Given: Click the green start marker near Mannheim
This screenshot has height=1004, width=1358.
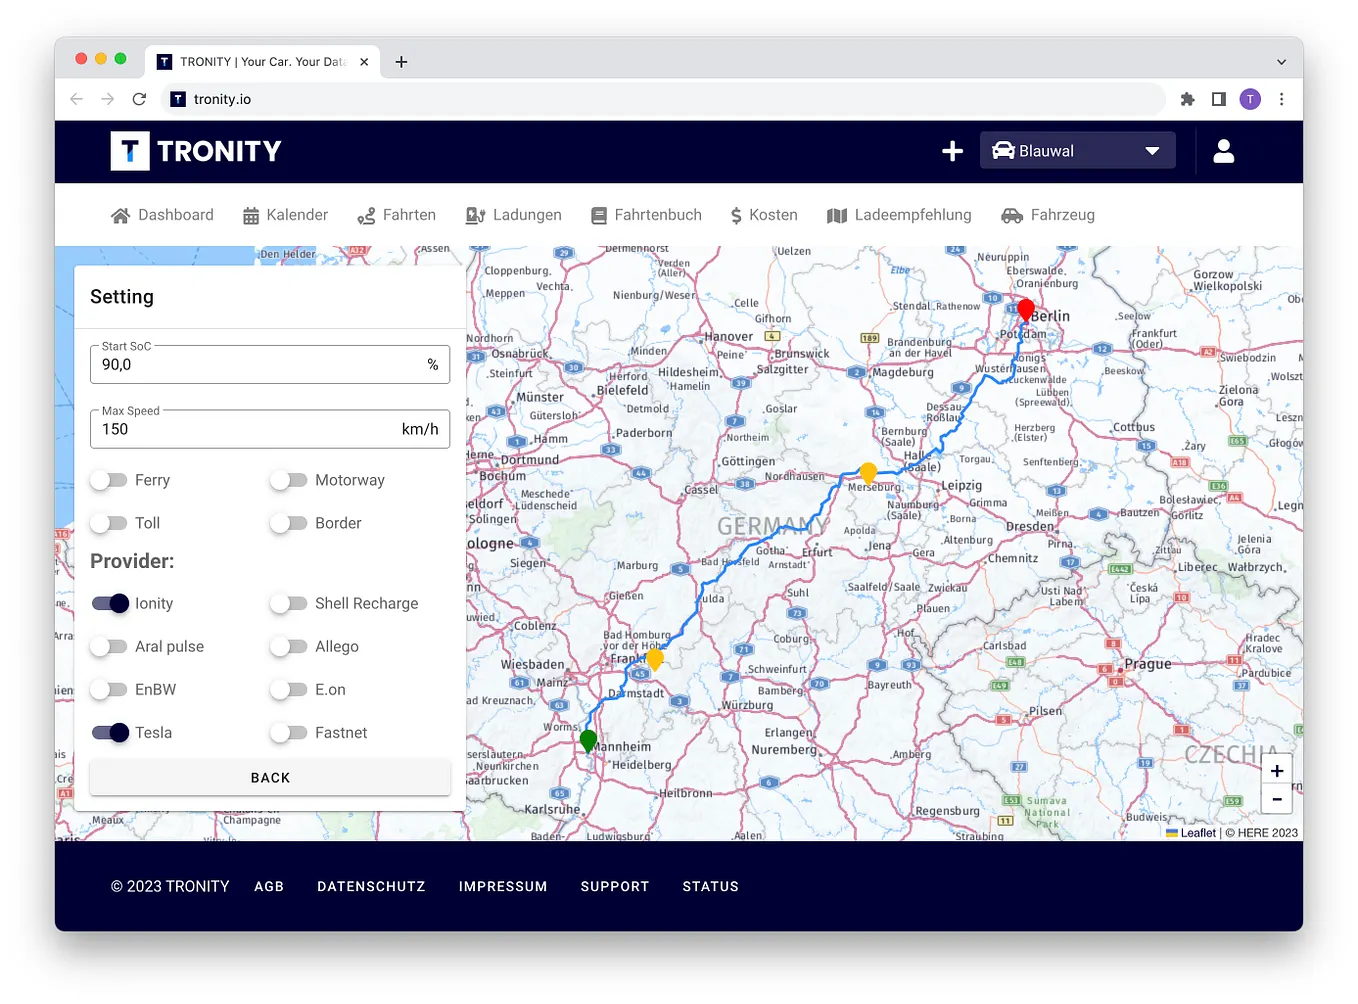Looking at the screenshot, I should (x=588, y=741).
